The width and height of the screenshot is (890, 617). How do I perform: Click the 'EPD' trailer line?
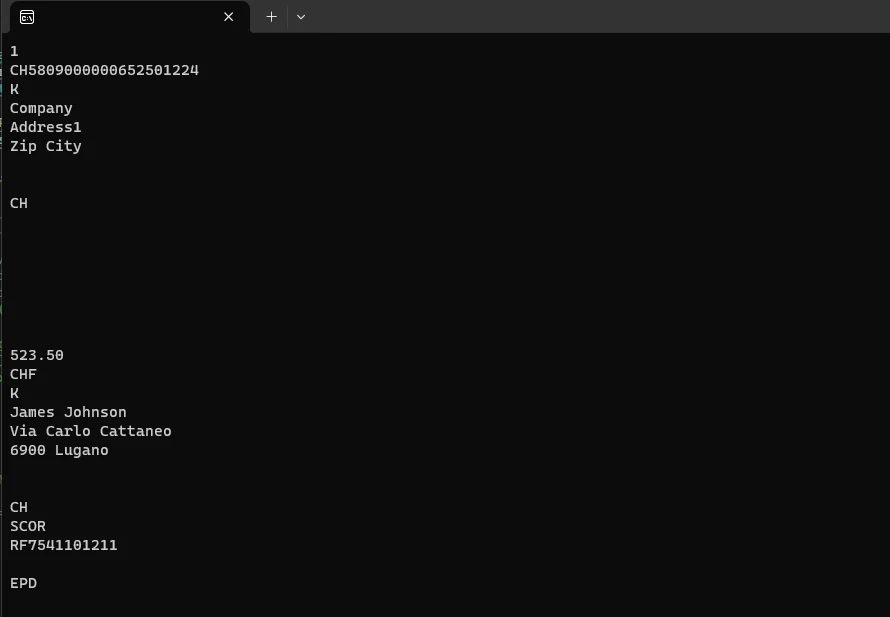click(x=23, y=583)
